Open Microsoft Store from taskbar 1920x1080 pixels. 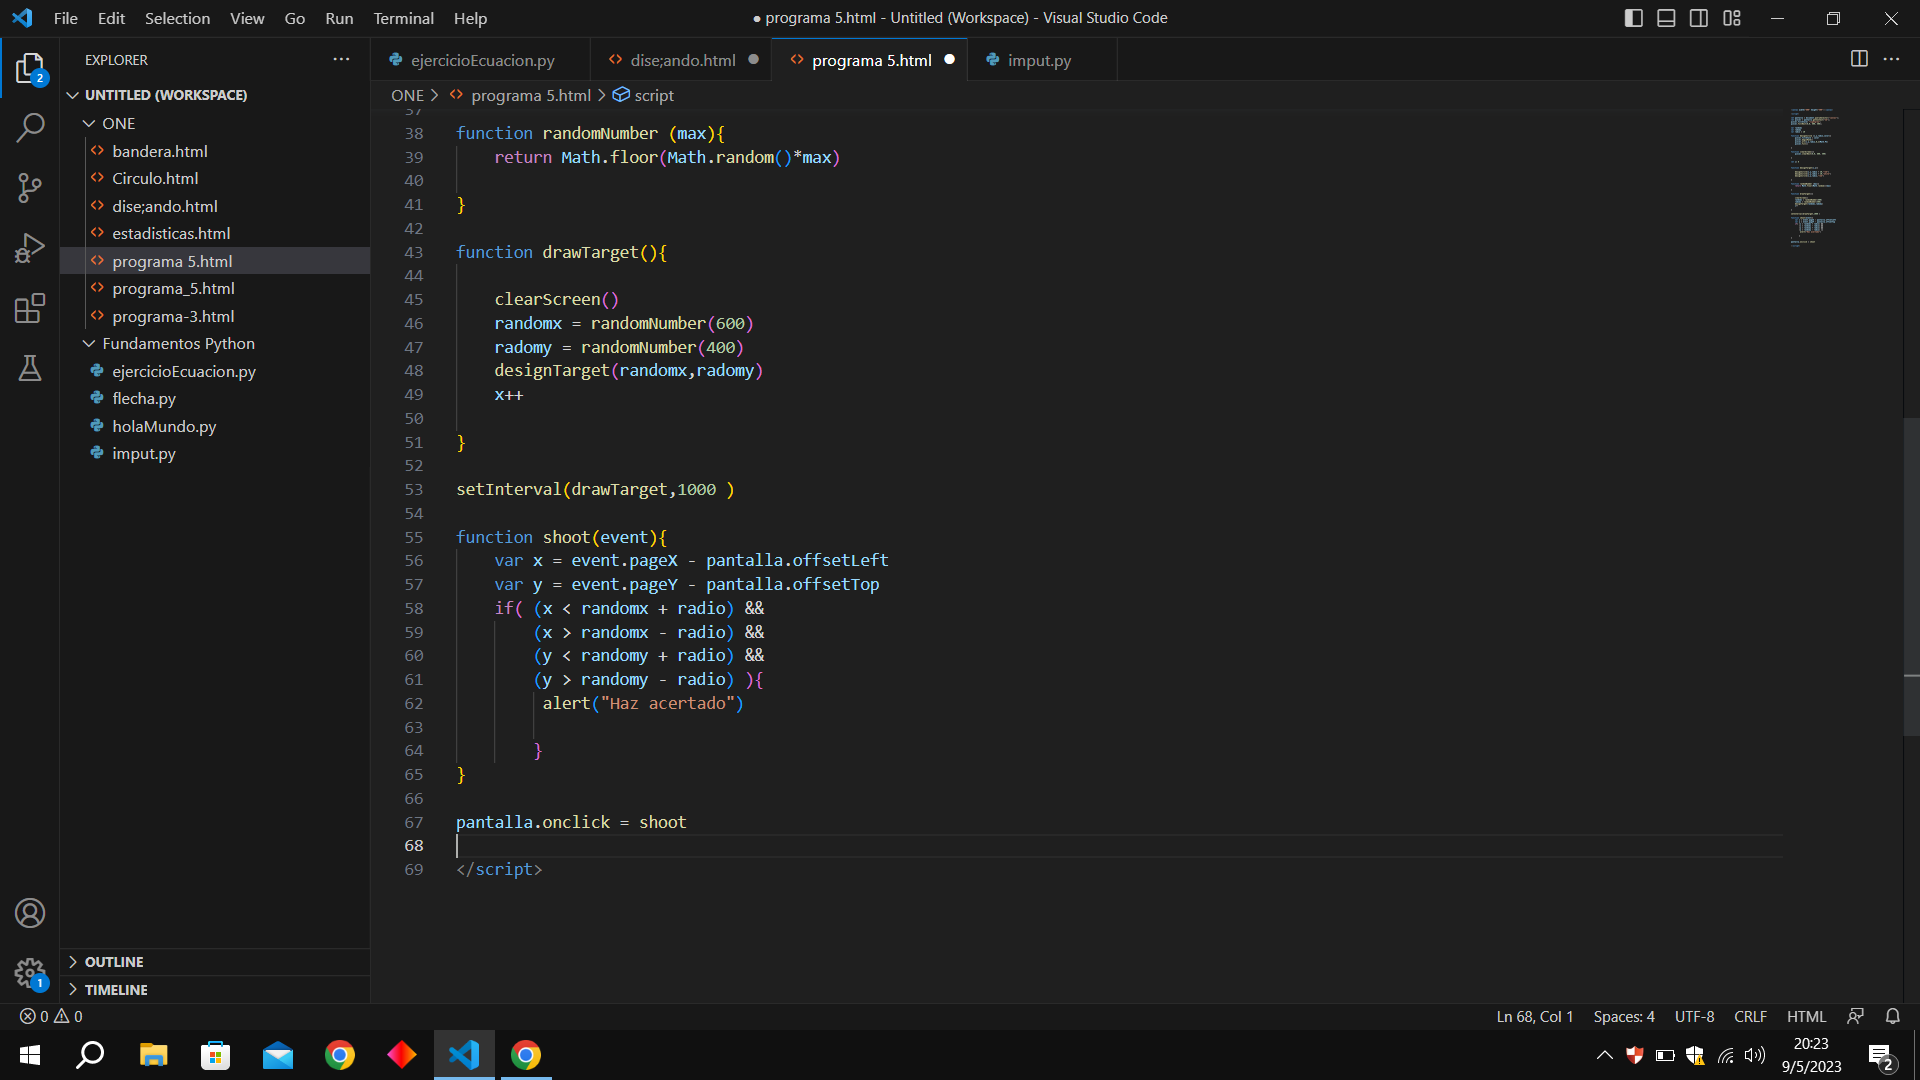point(215,1055)
